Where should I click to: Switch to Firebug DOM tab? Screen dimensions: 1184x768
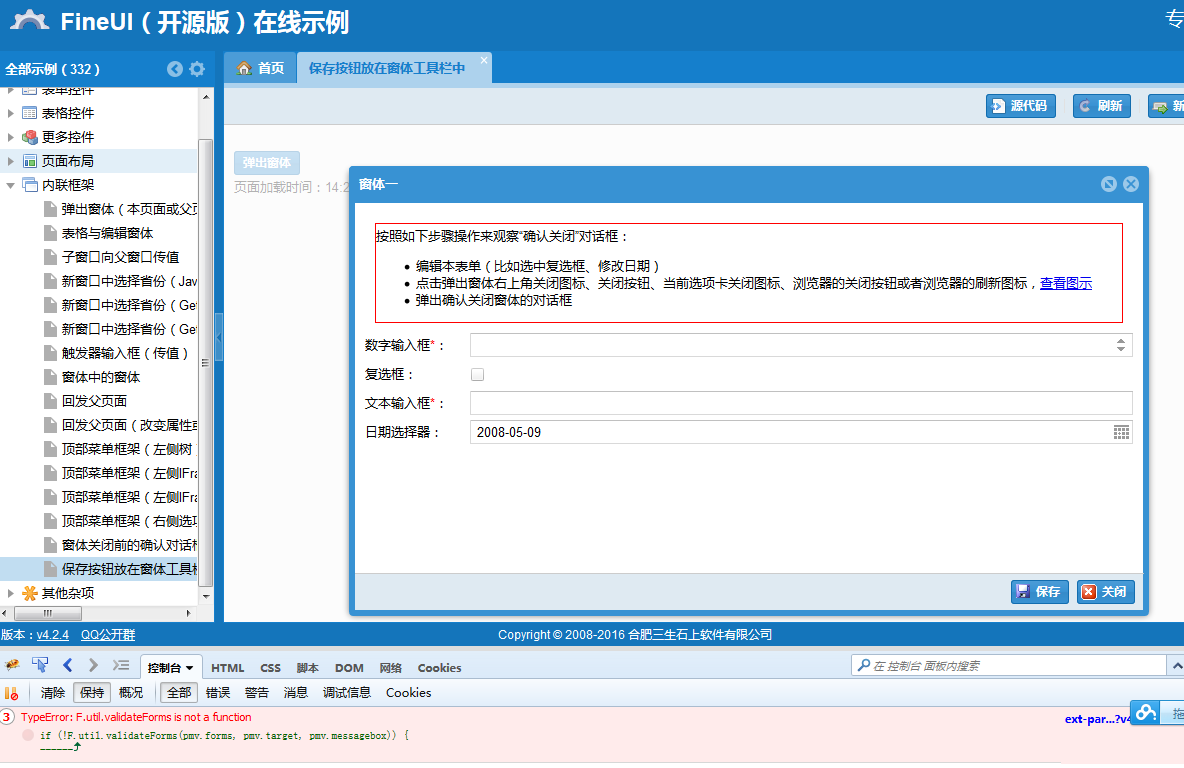tap(349, 668)
